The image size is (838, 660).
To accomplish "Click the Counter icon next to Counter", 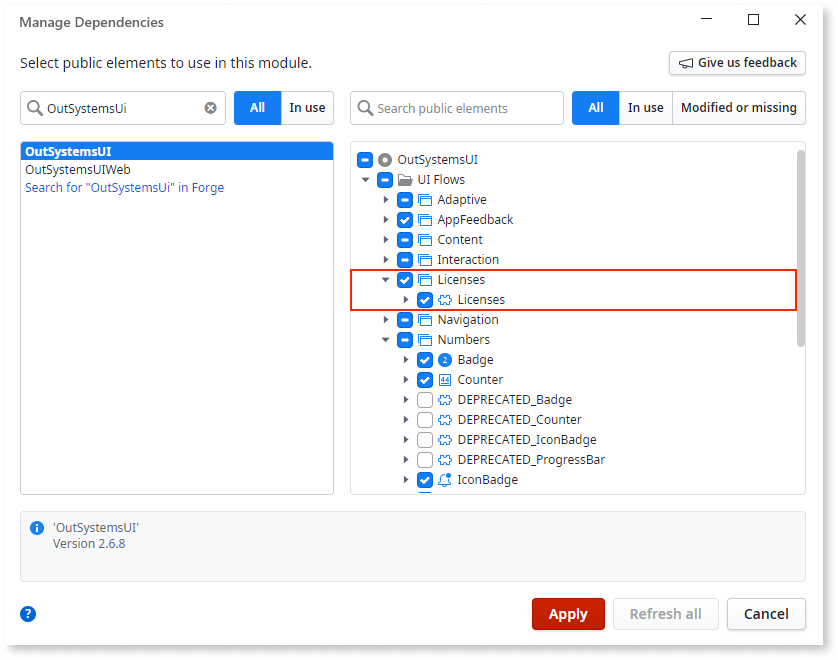I will pos(443,379).
